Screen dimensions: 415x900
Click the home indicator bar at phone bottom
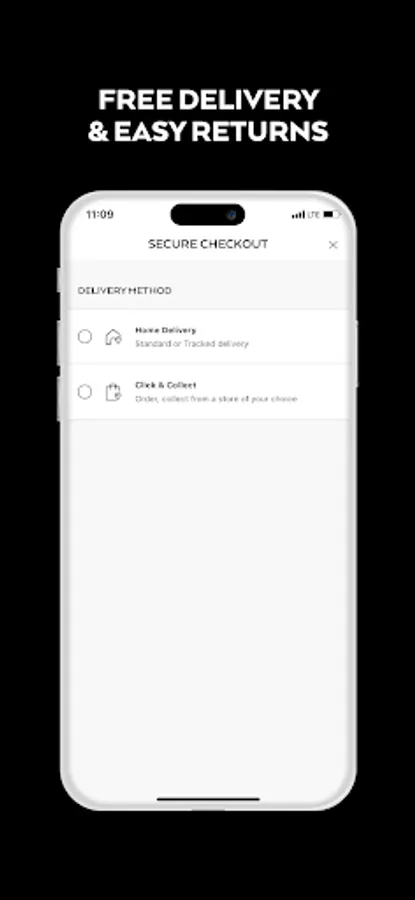click(x=208, y=798)
